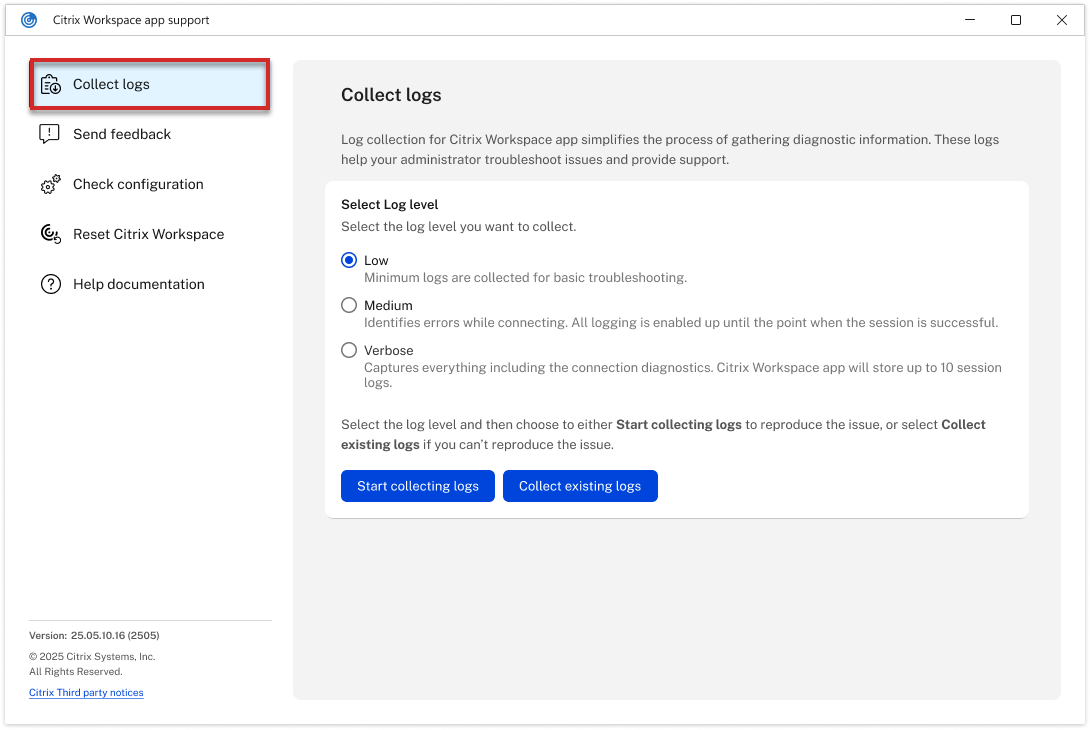Image resolution: width=1090 pixels, height=730 pixels.
Task: Click the Check configuration gears icon
Action: point(50,184)
